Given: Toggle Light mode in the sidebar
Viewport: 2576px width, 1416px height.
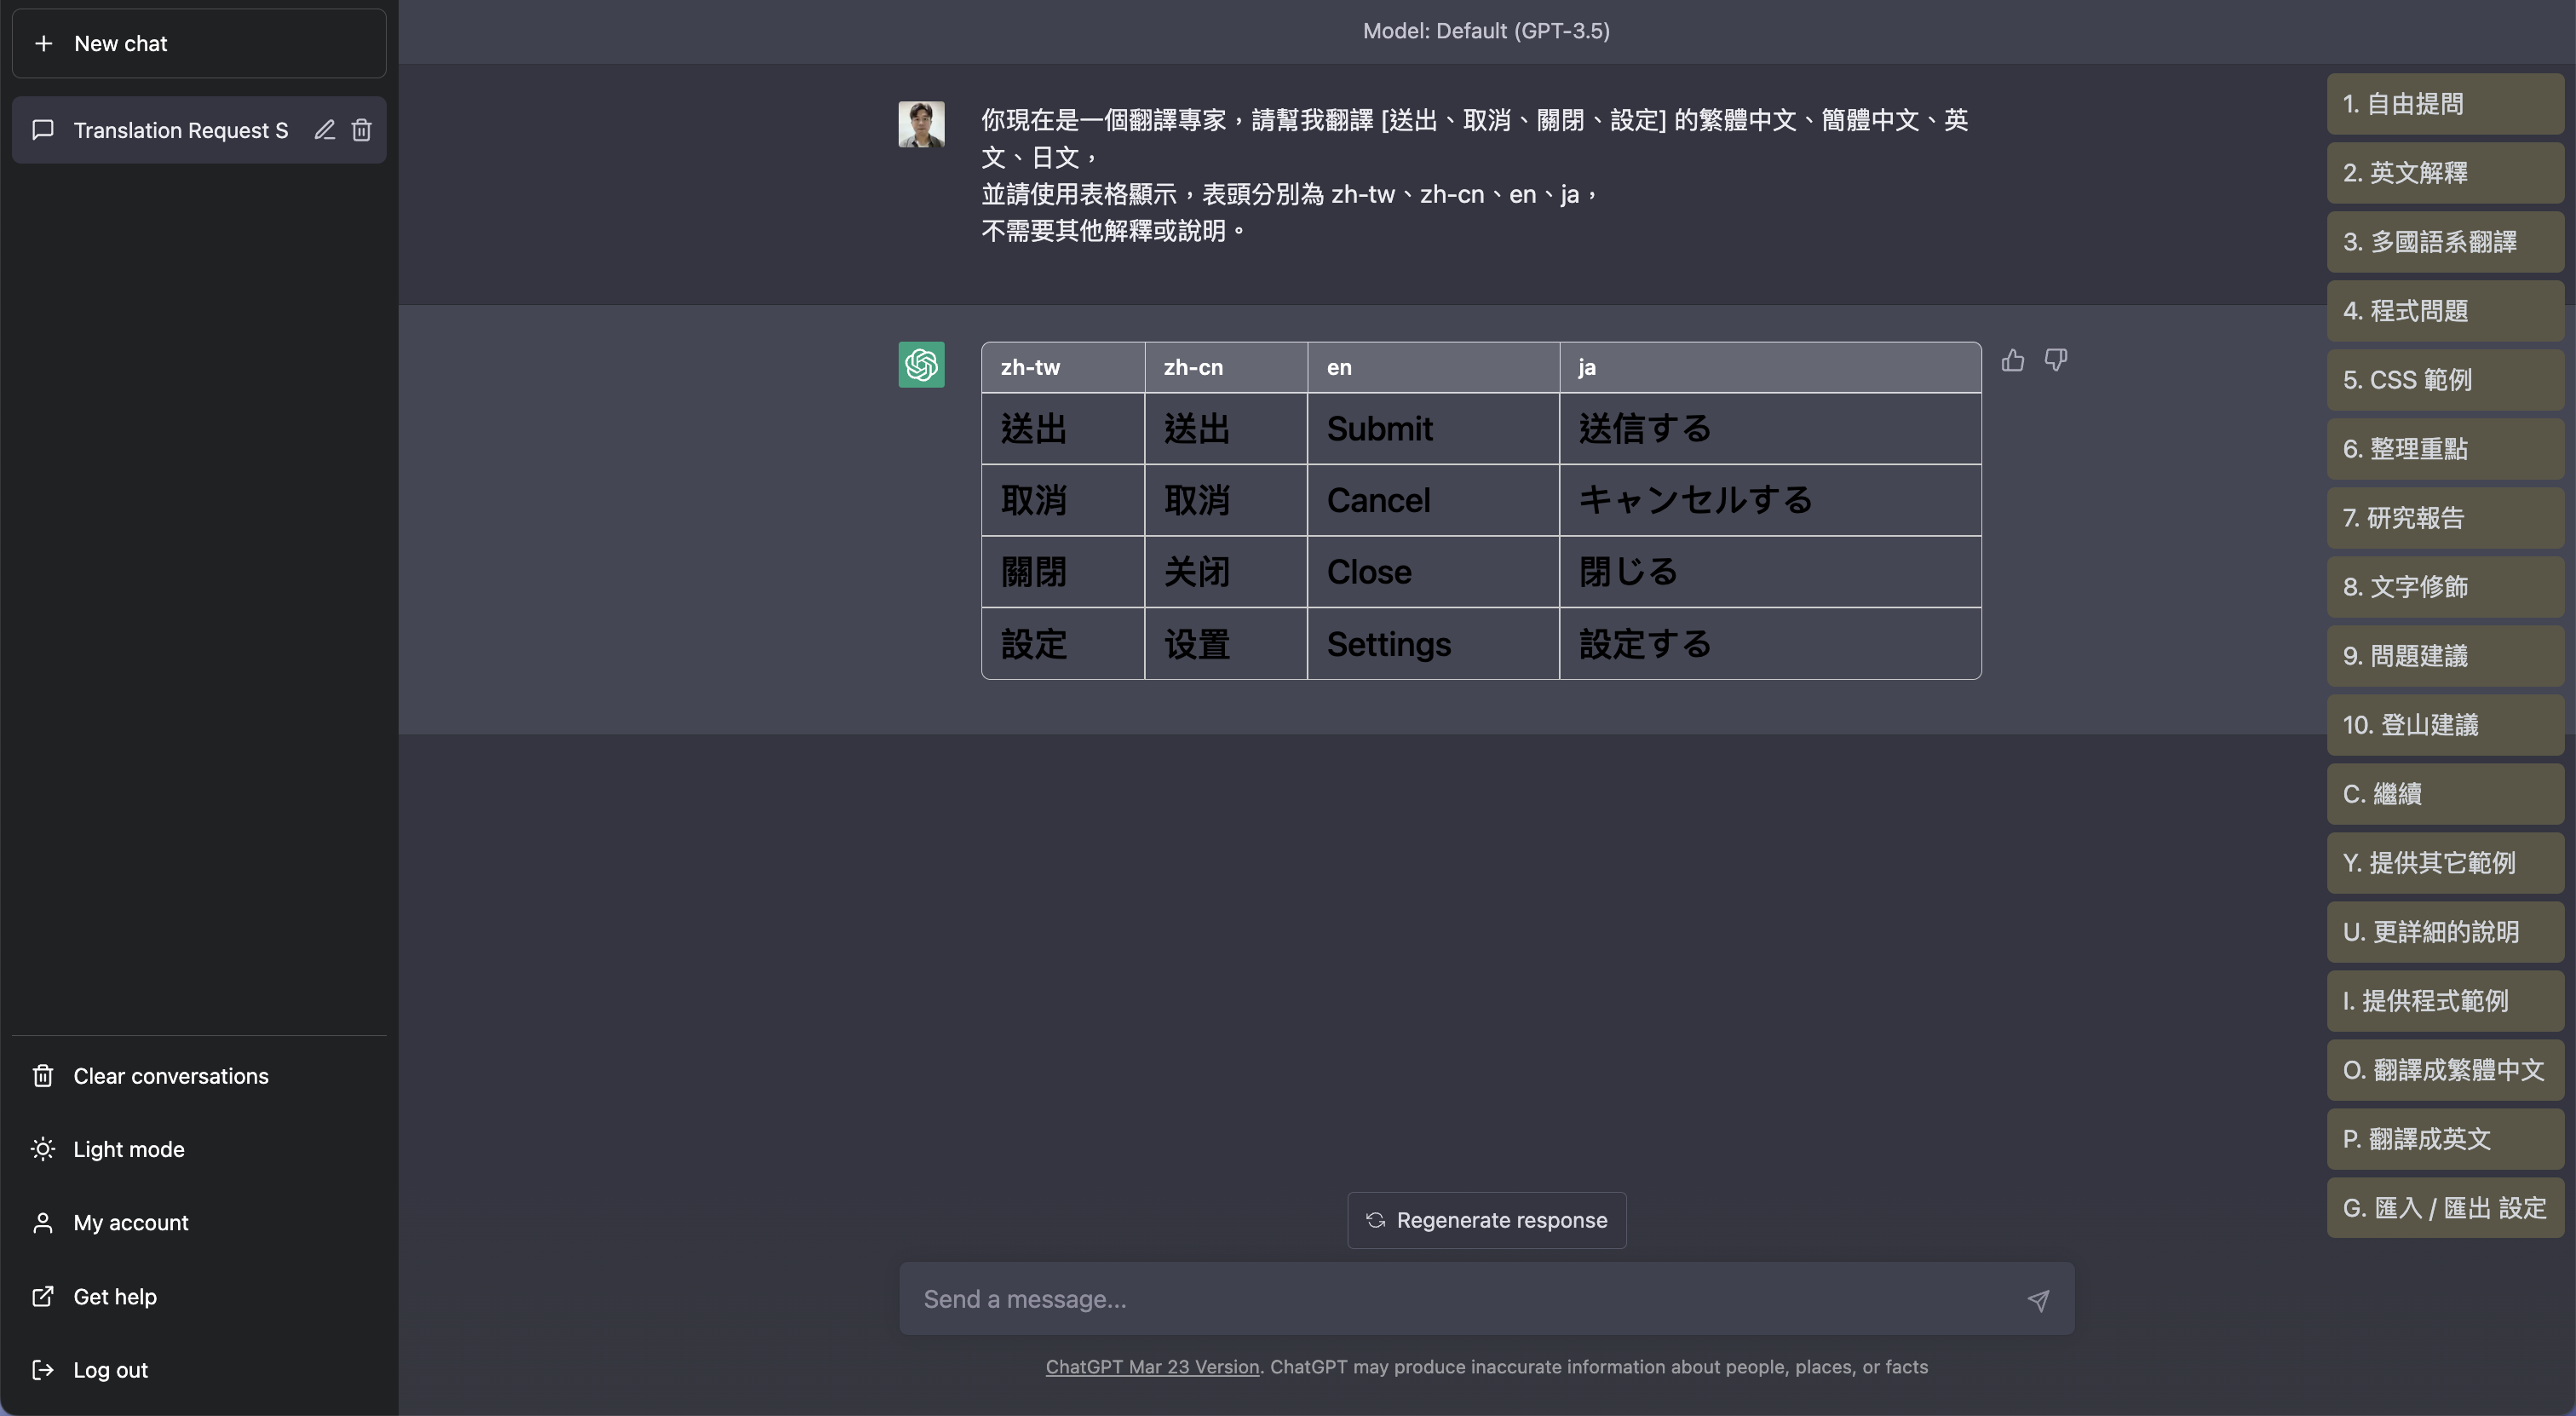Looking at the screenshot, I should pos(128,1149).
